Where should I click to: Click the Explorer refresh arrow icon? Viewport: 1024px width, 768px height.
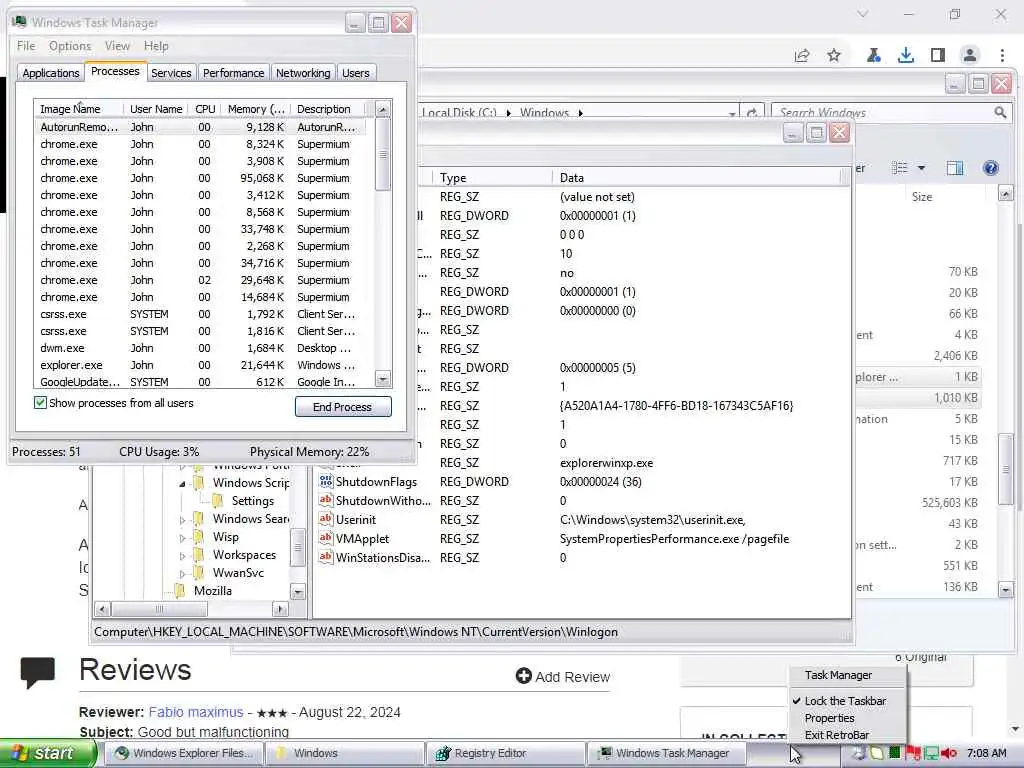click(752, 113)
